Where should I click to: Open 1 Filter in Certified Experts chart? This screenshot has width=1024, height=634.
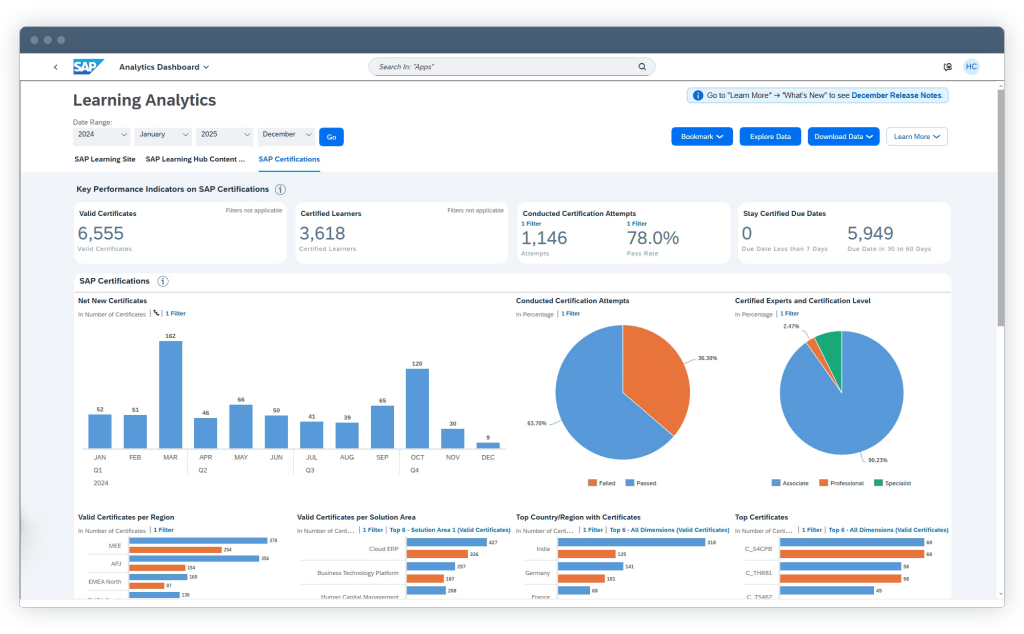point(790,313)
